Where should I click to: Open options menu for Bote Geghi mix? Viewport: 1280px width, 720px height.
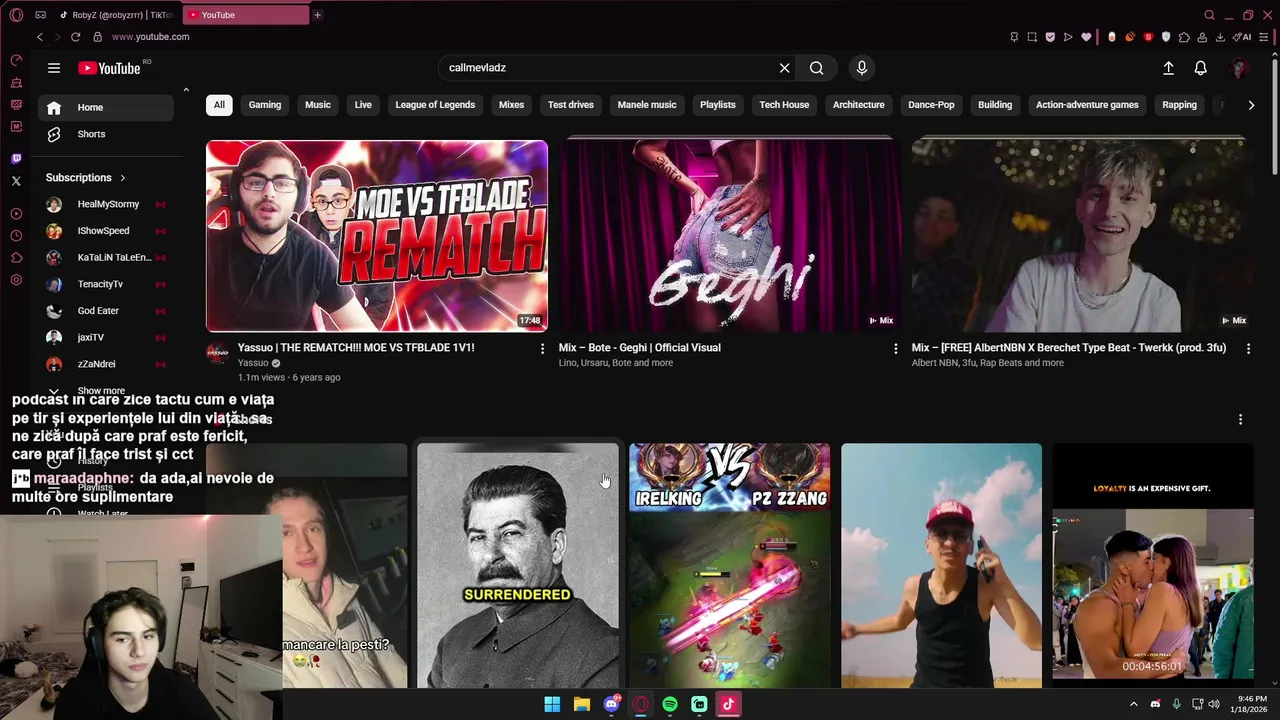896,348
